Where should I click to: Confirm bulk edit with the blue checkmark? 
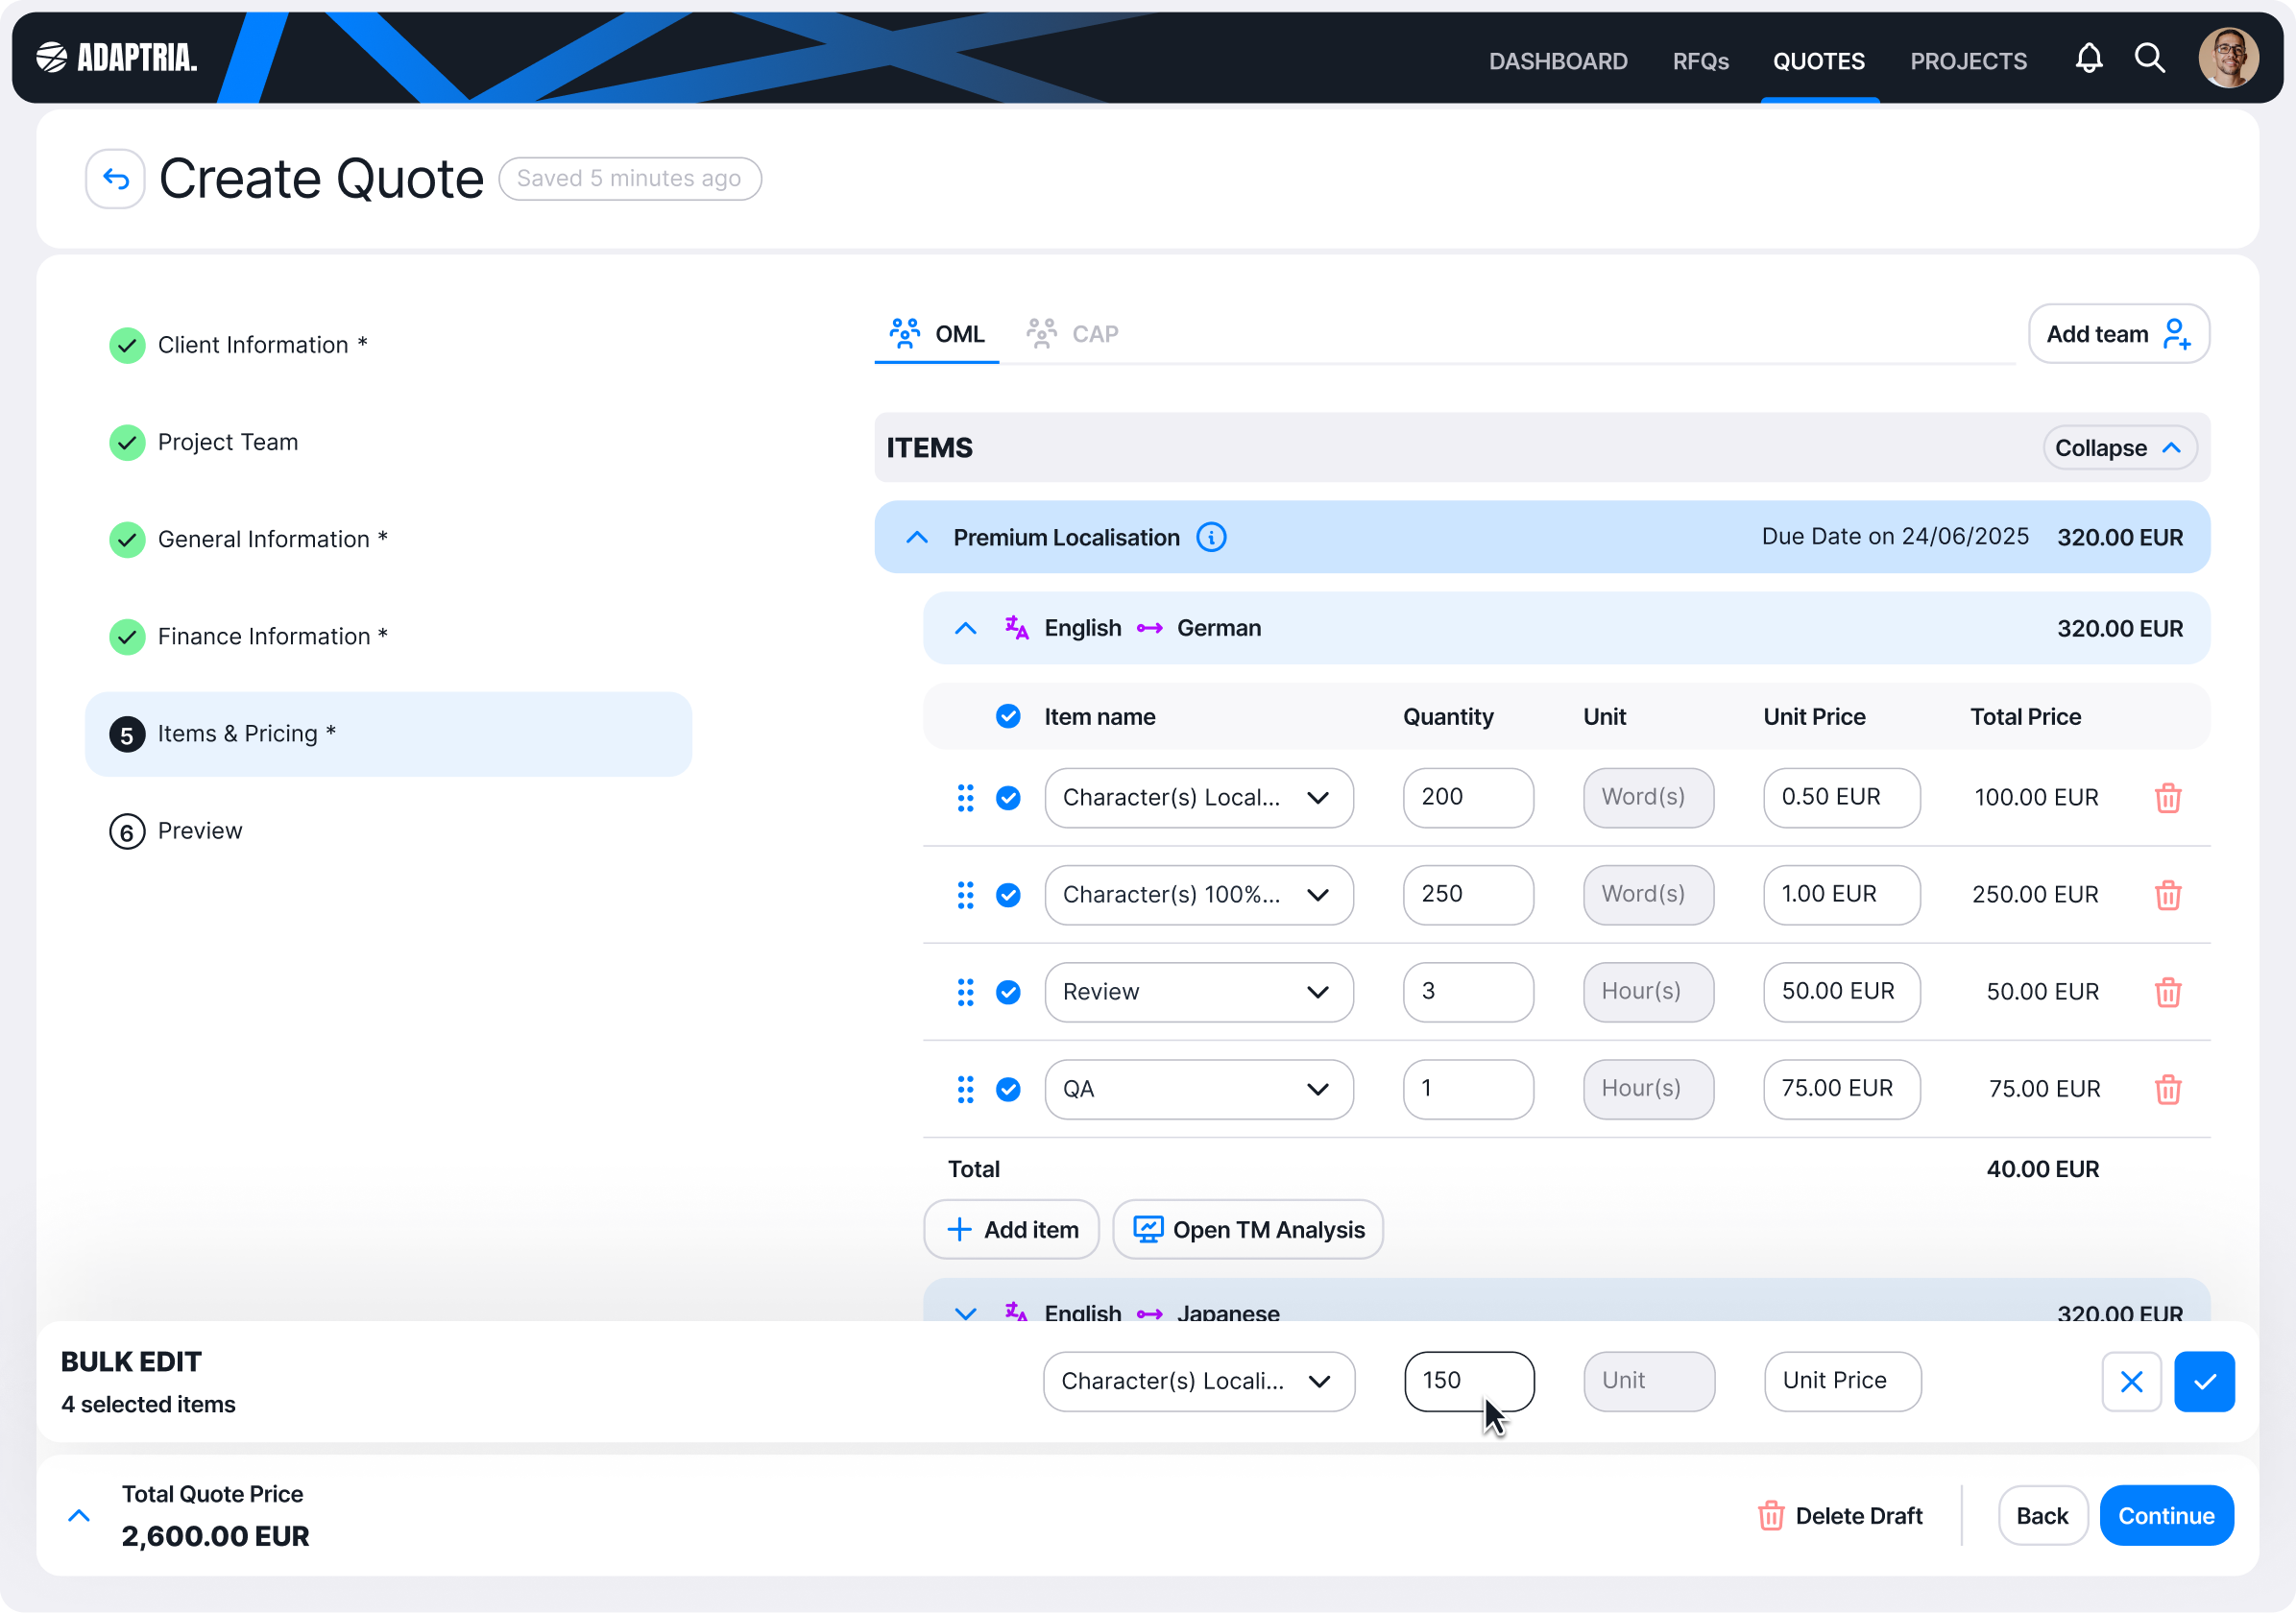pyautogui.click(x=2203, y=1381)
